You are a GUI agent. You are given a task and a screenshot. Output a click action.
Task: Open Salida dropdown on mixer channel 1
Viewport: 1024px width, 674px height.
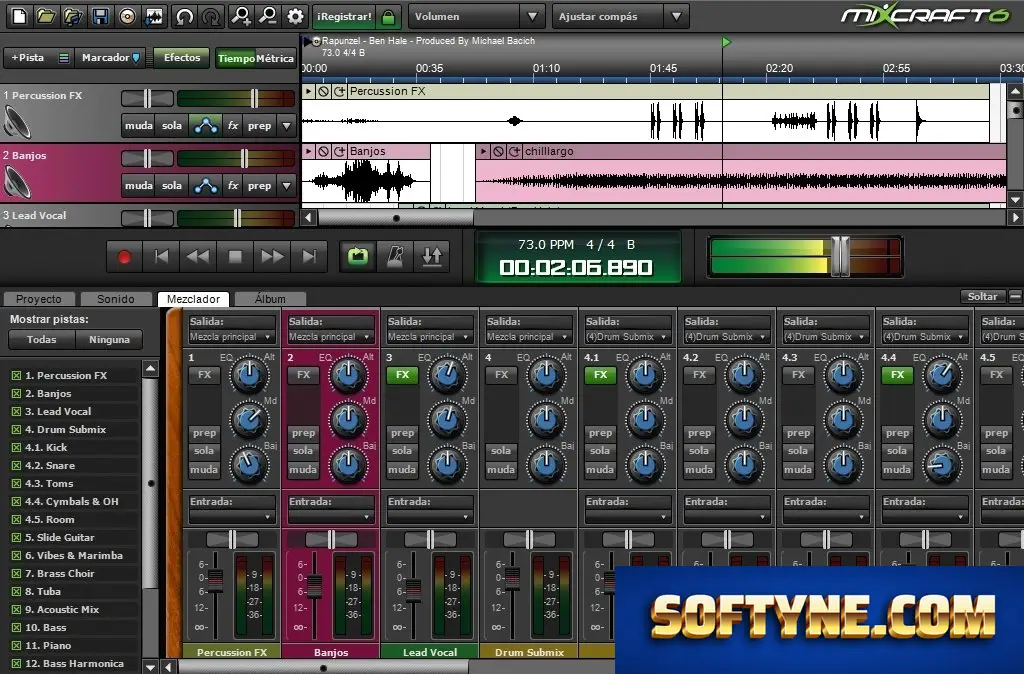(x=231, y=337)
